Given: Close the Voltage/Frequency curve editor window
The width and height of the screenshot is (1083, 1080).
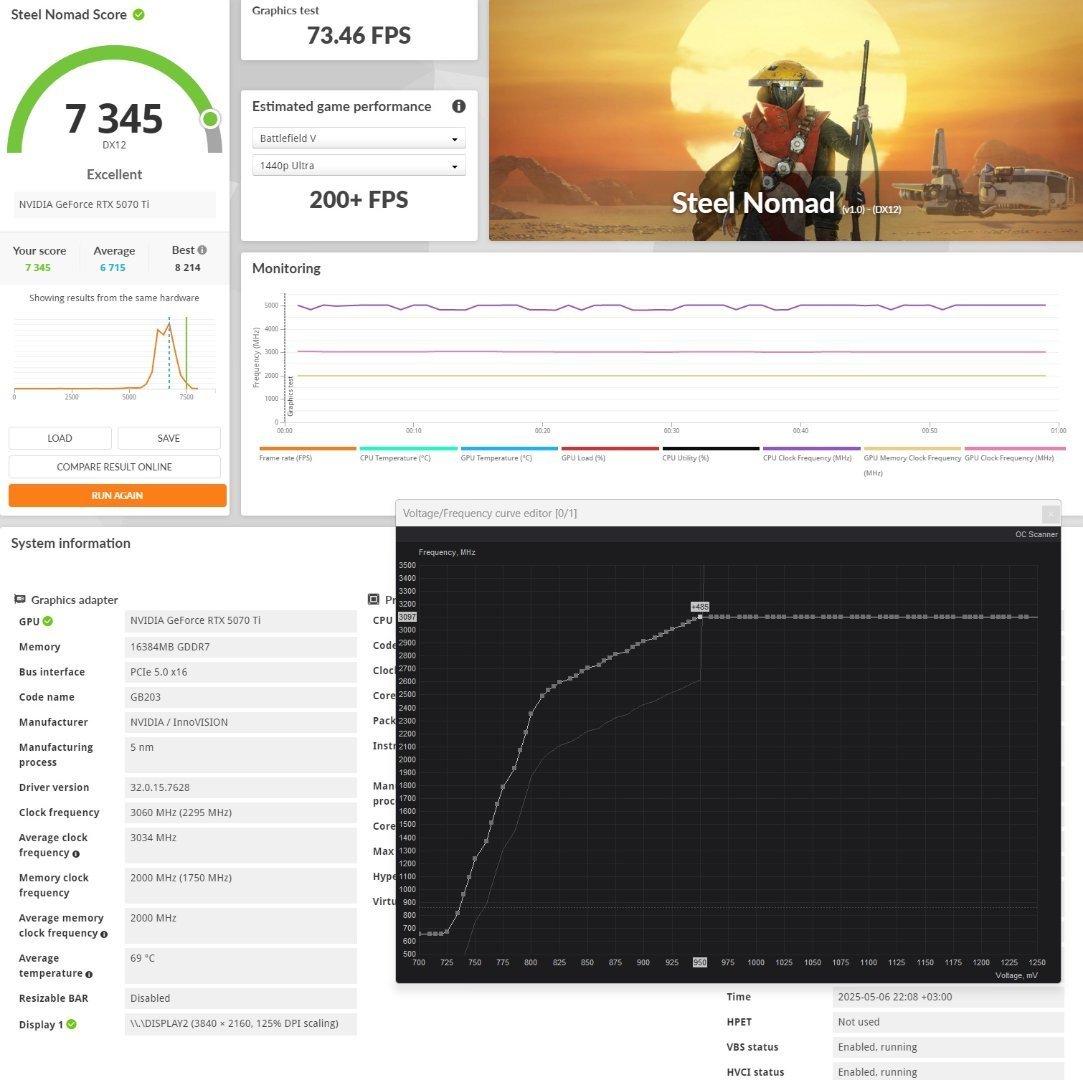Looking at the screenshot, I should [x=1051, y=514].
